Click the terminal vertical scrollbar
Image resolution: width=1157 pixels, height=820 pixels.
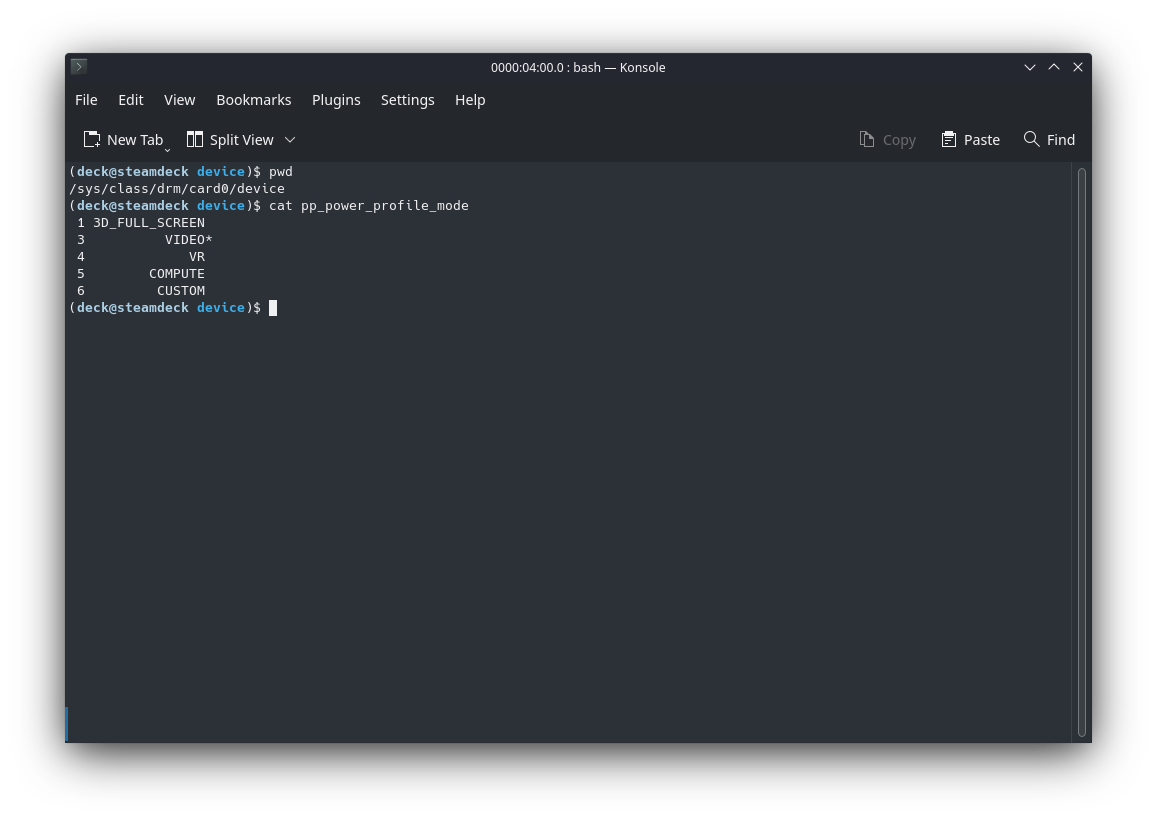click(1082, 452)
